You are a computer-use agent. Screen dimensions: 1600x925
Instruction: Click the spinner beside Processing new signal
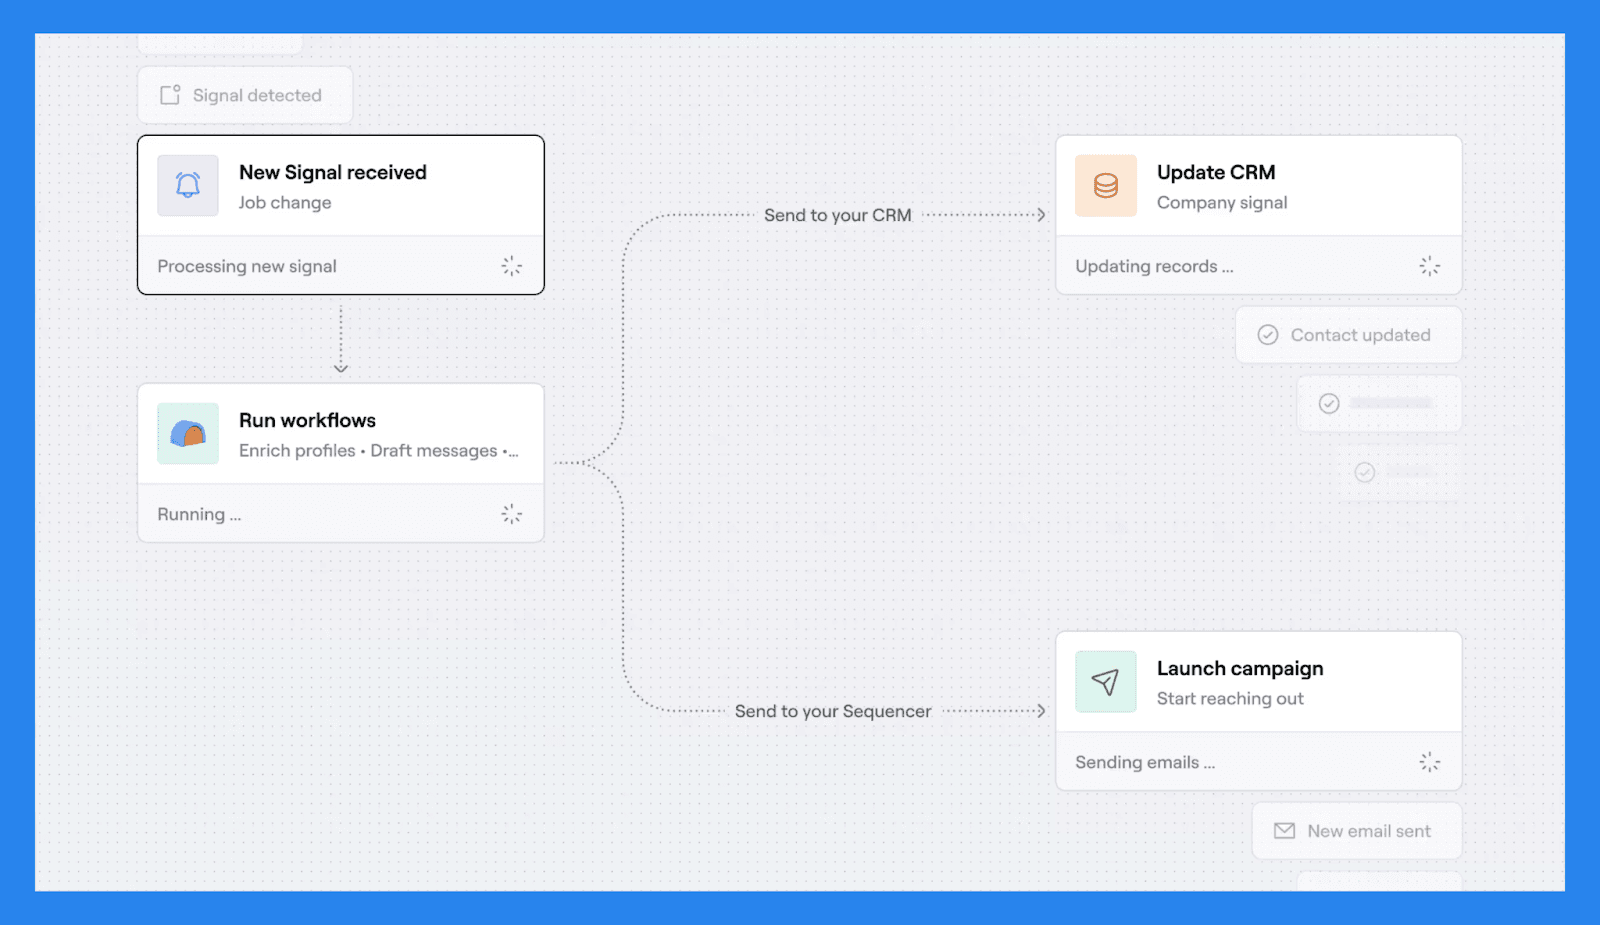click(512, 266)
